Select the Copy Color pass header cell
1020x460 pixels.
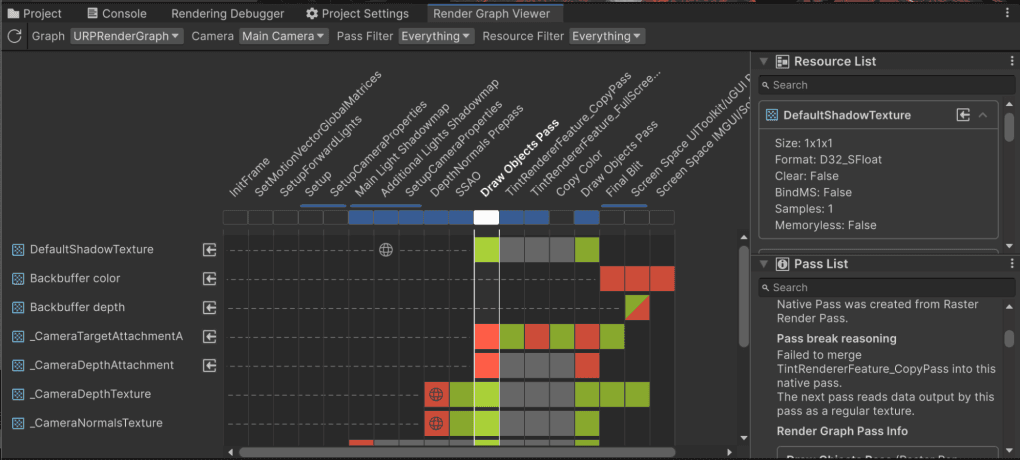point(562,217)
